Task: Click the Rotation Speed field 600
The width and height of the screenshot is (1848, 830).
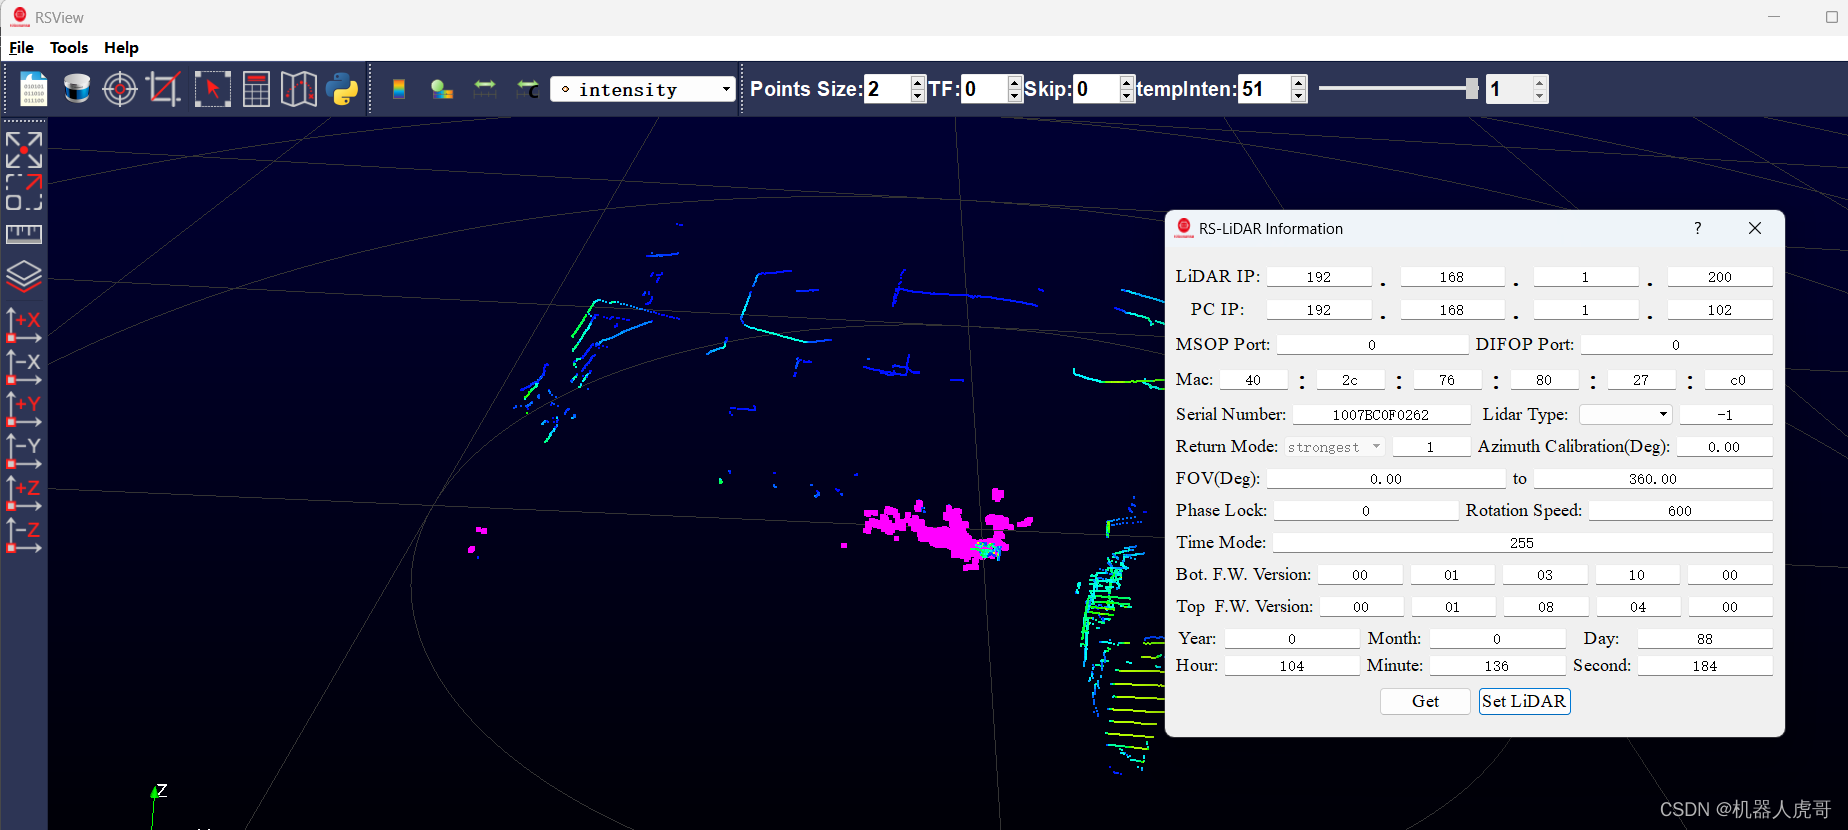Action: pos(1680,511)
